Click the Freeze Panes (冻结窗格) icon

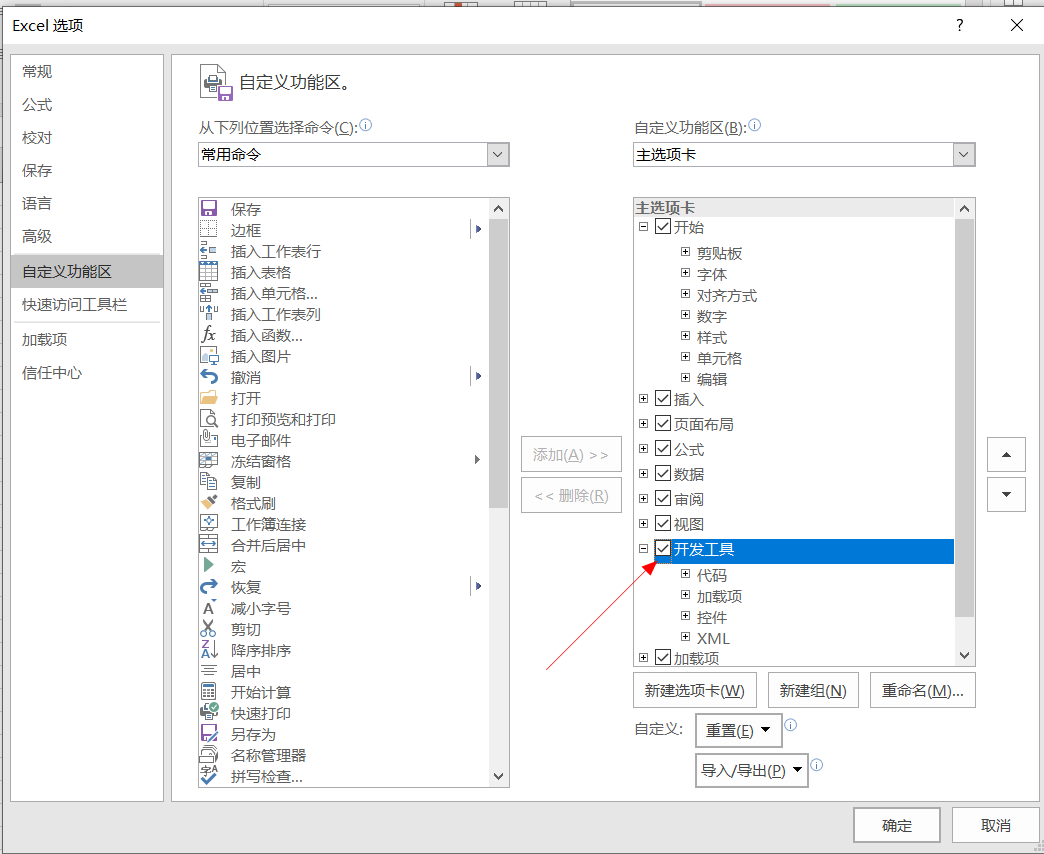point(209,461)
